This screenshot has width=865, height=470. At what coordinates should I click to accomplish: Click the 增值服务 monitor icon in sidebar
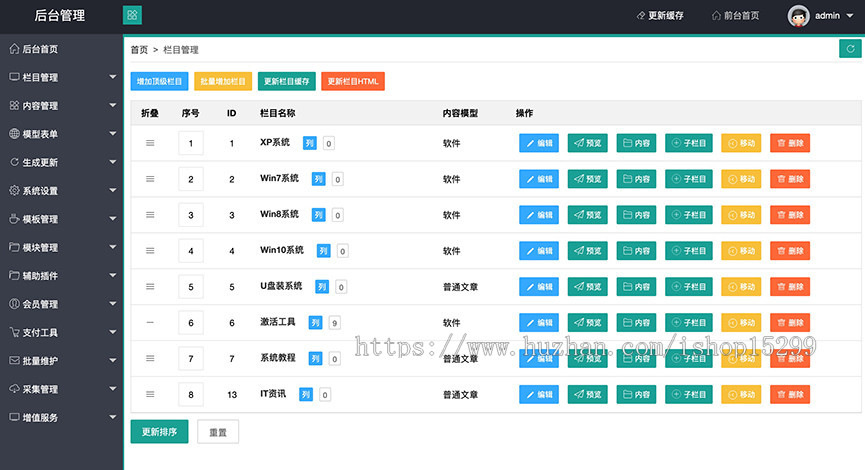(14, 417)
